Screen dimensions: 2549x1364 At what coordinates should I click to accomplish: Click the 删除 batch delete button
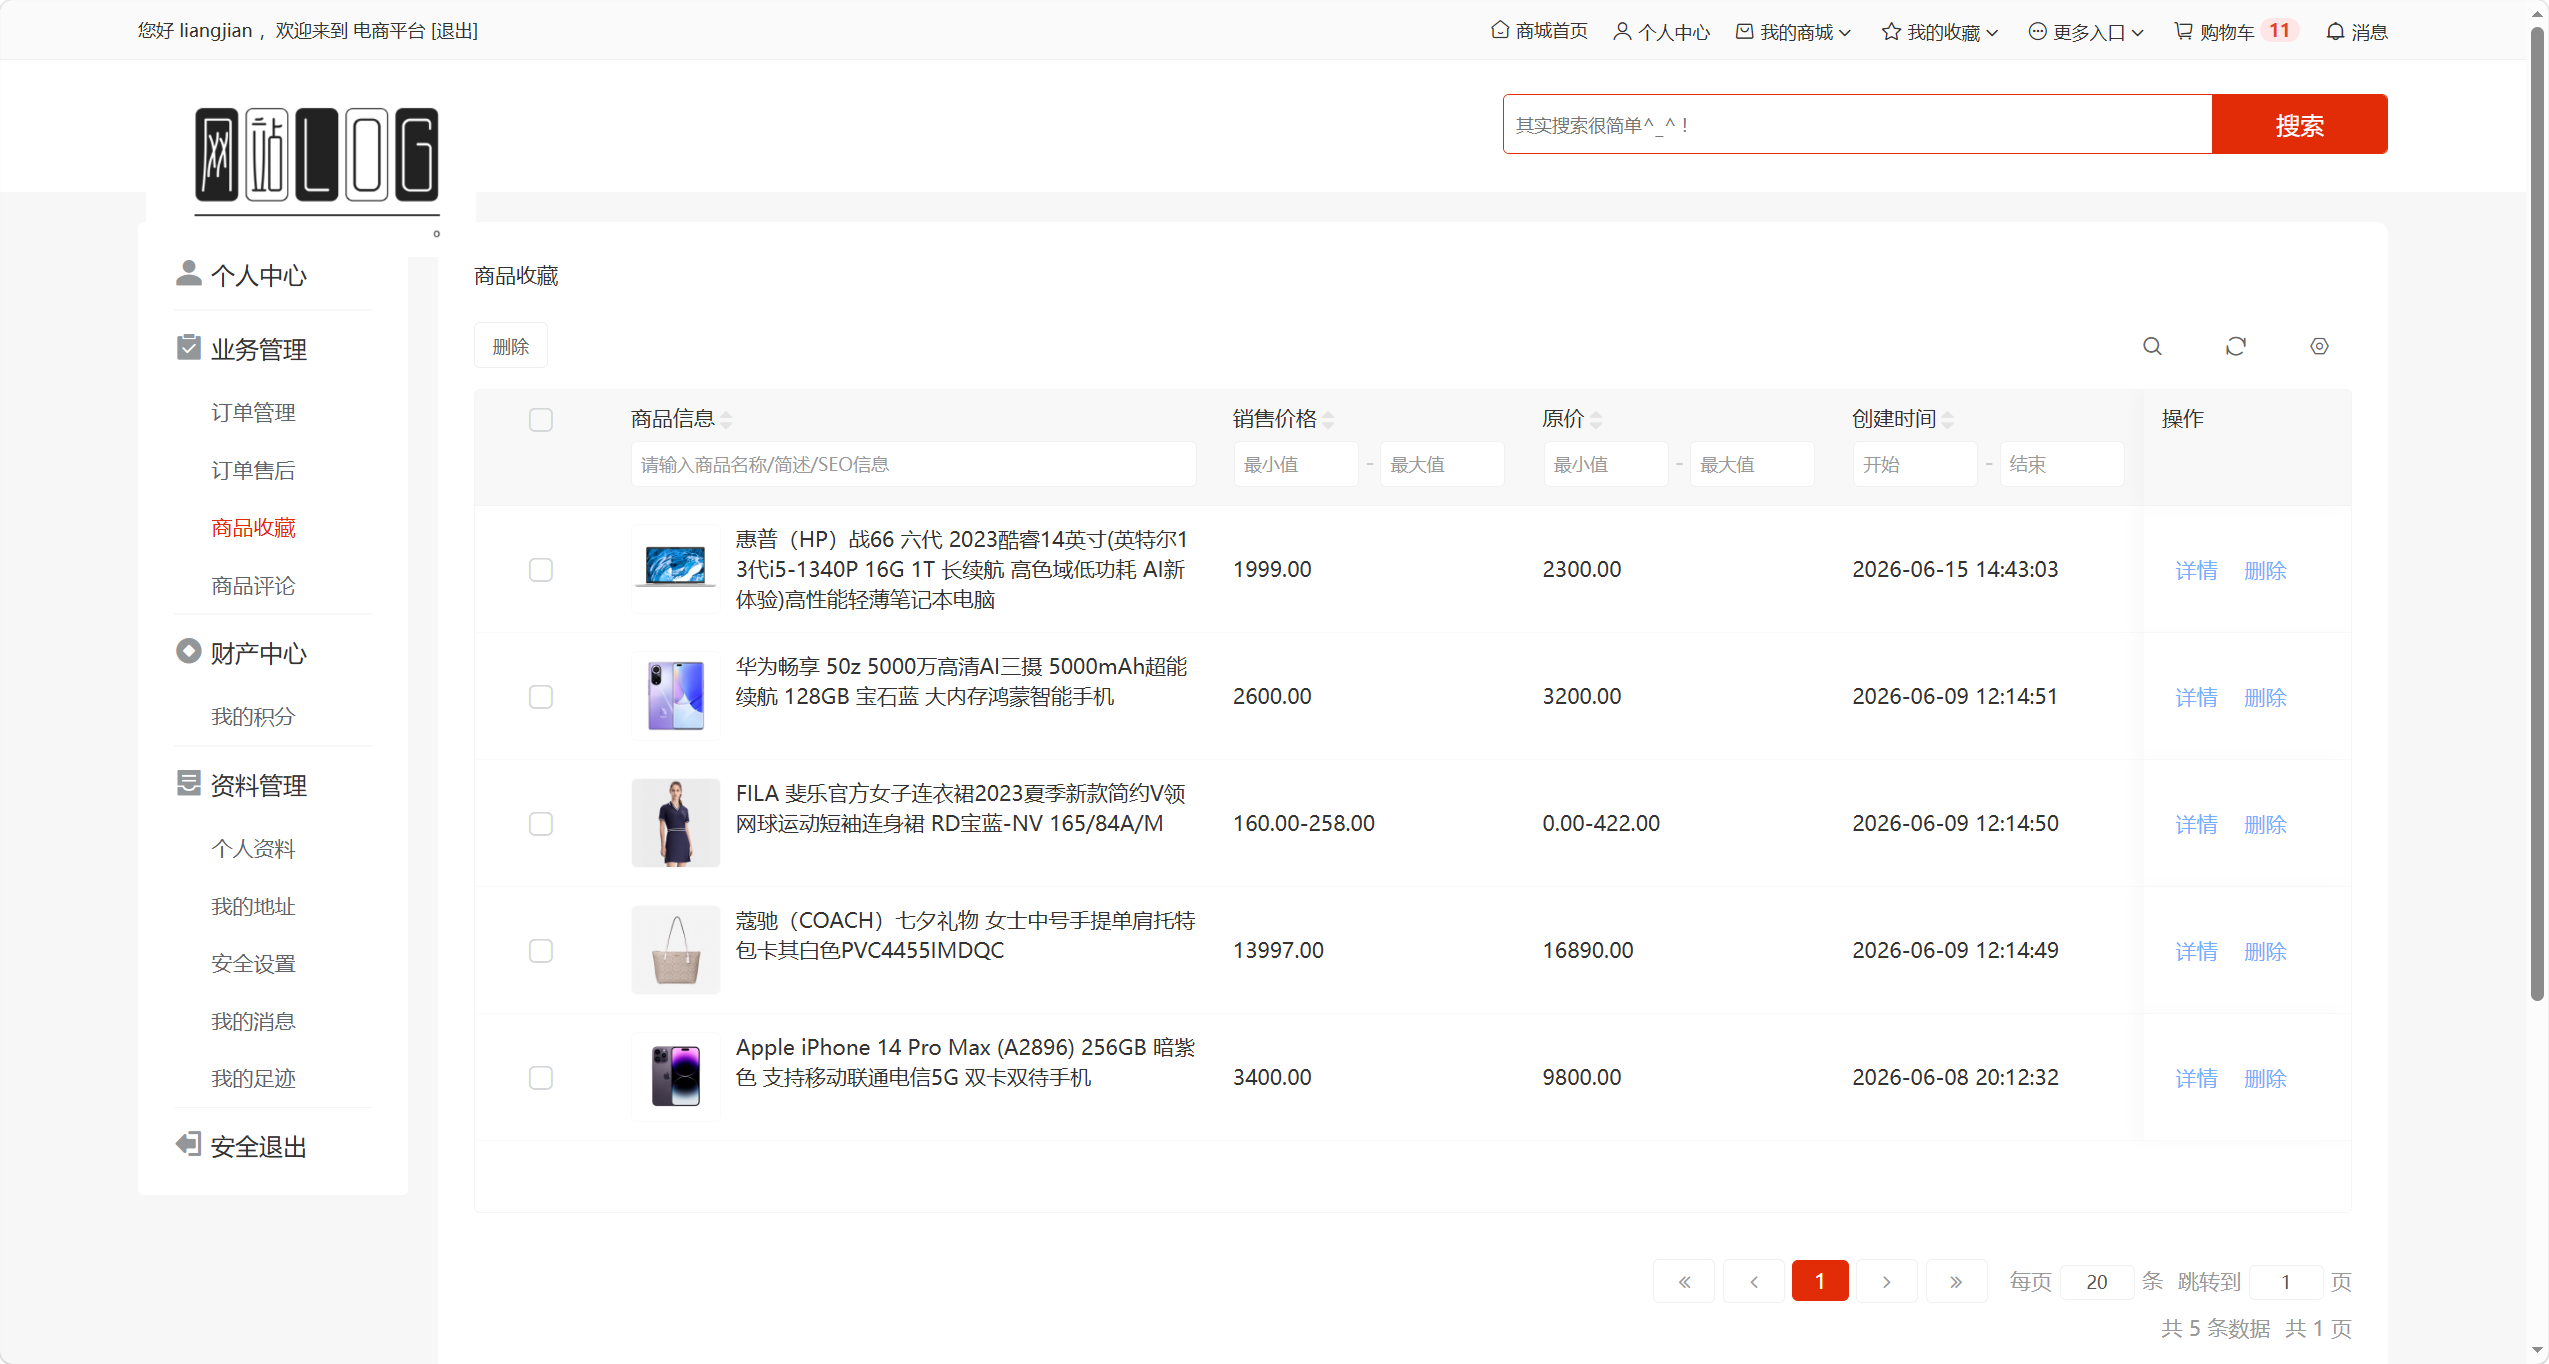point(510,346)
